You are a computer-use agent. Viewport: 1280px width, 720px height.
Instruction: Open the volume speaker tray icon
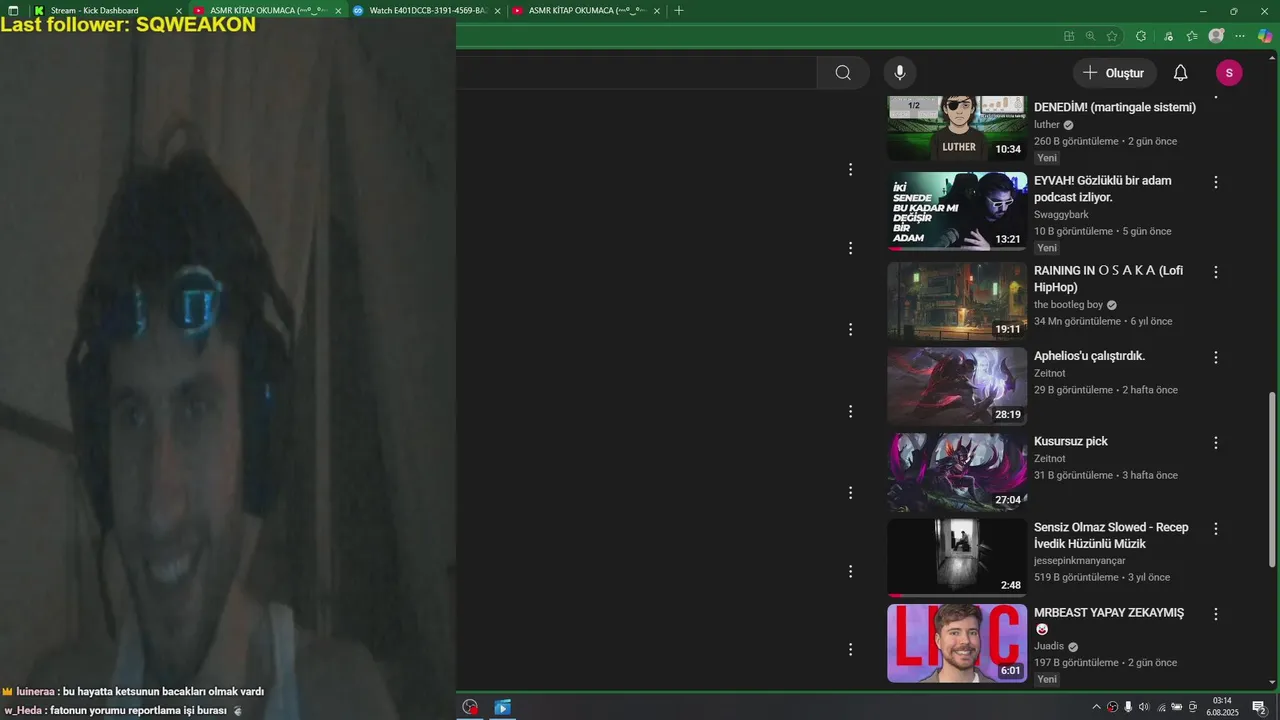[x=1144, y=707]
